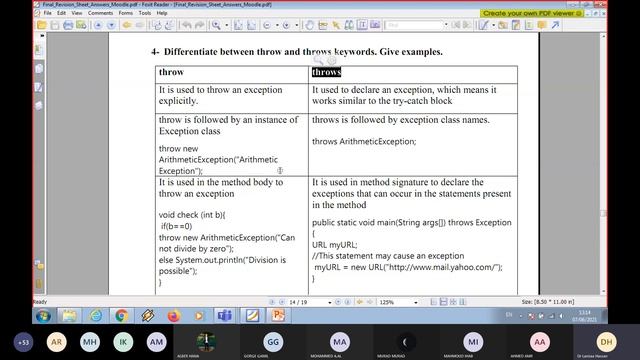This screenshot has height=360, width=640.
Task: Open PowerPoint from the taskbar
Action: [x=278, y=316]
